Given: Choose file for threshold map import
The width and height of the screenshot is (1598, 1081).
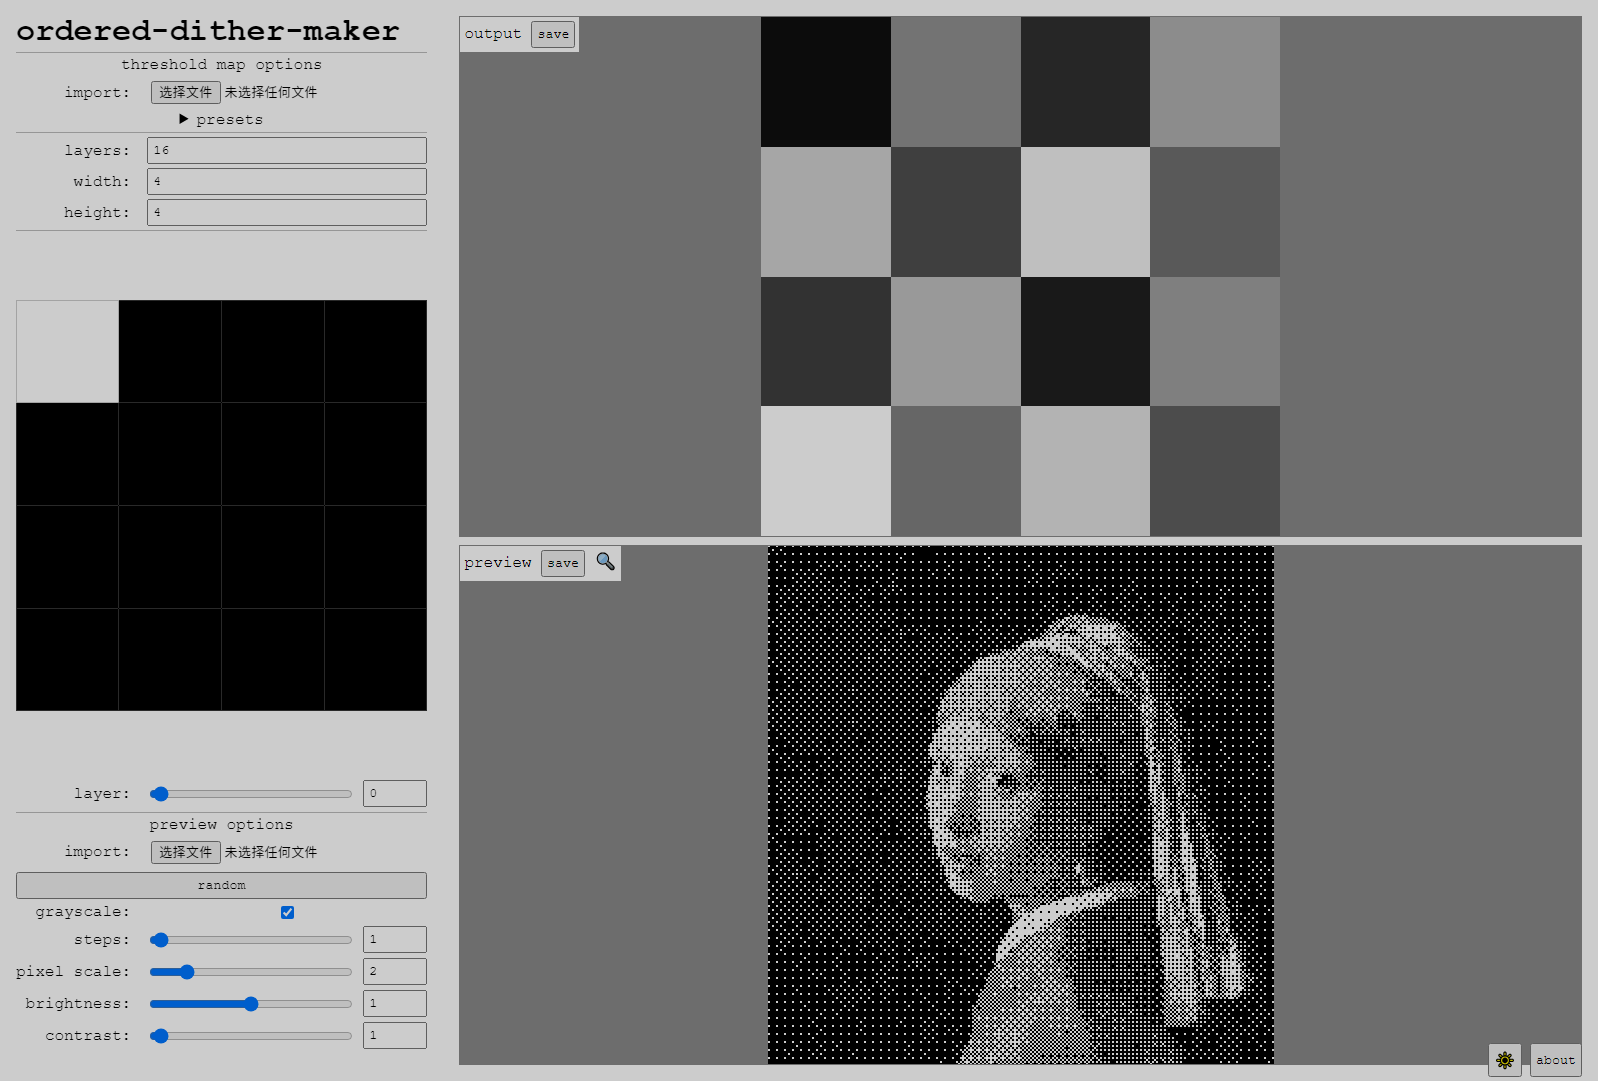Looking at the screenshot, I should click(186, 92).
